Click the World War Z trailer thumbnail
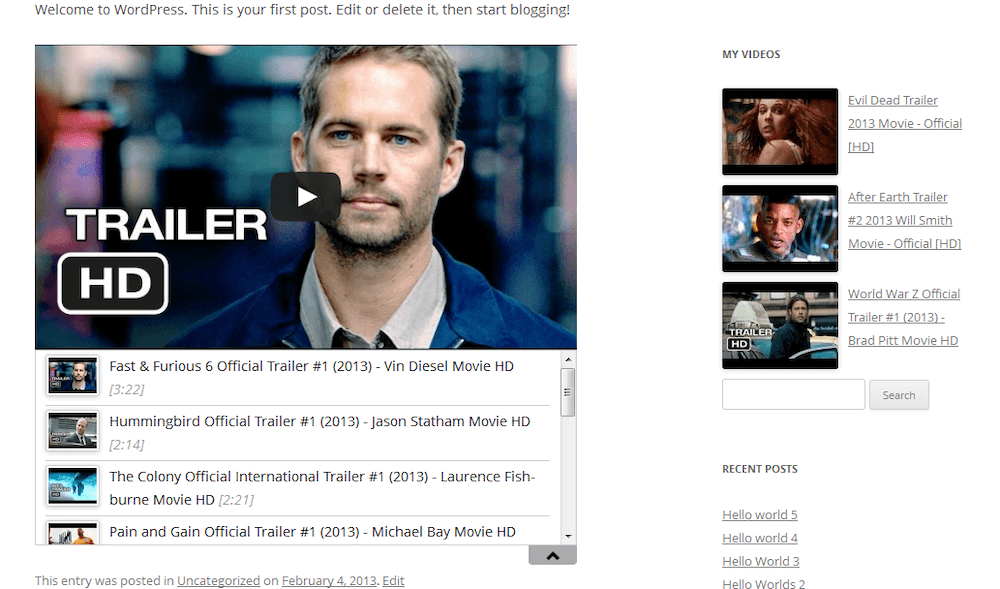1000x589 pixels. click(780, 325)
